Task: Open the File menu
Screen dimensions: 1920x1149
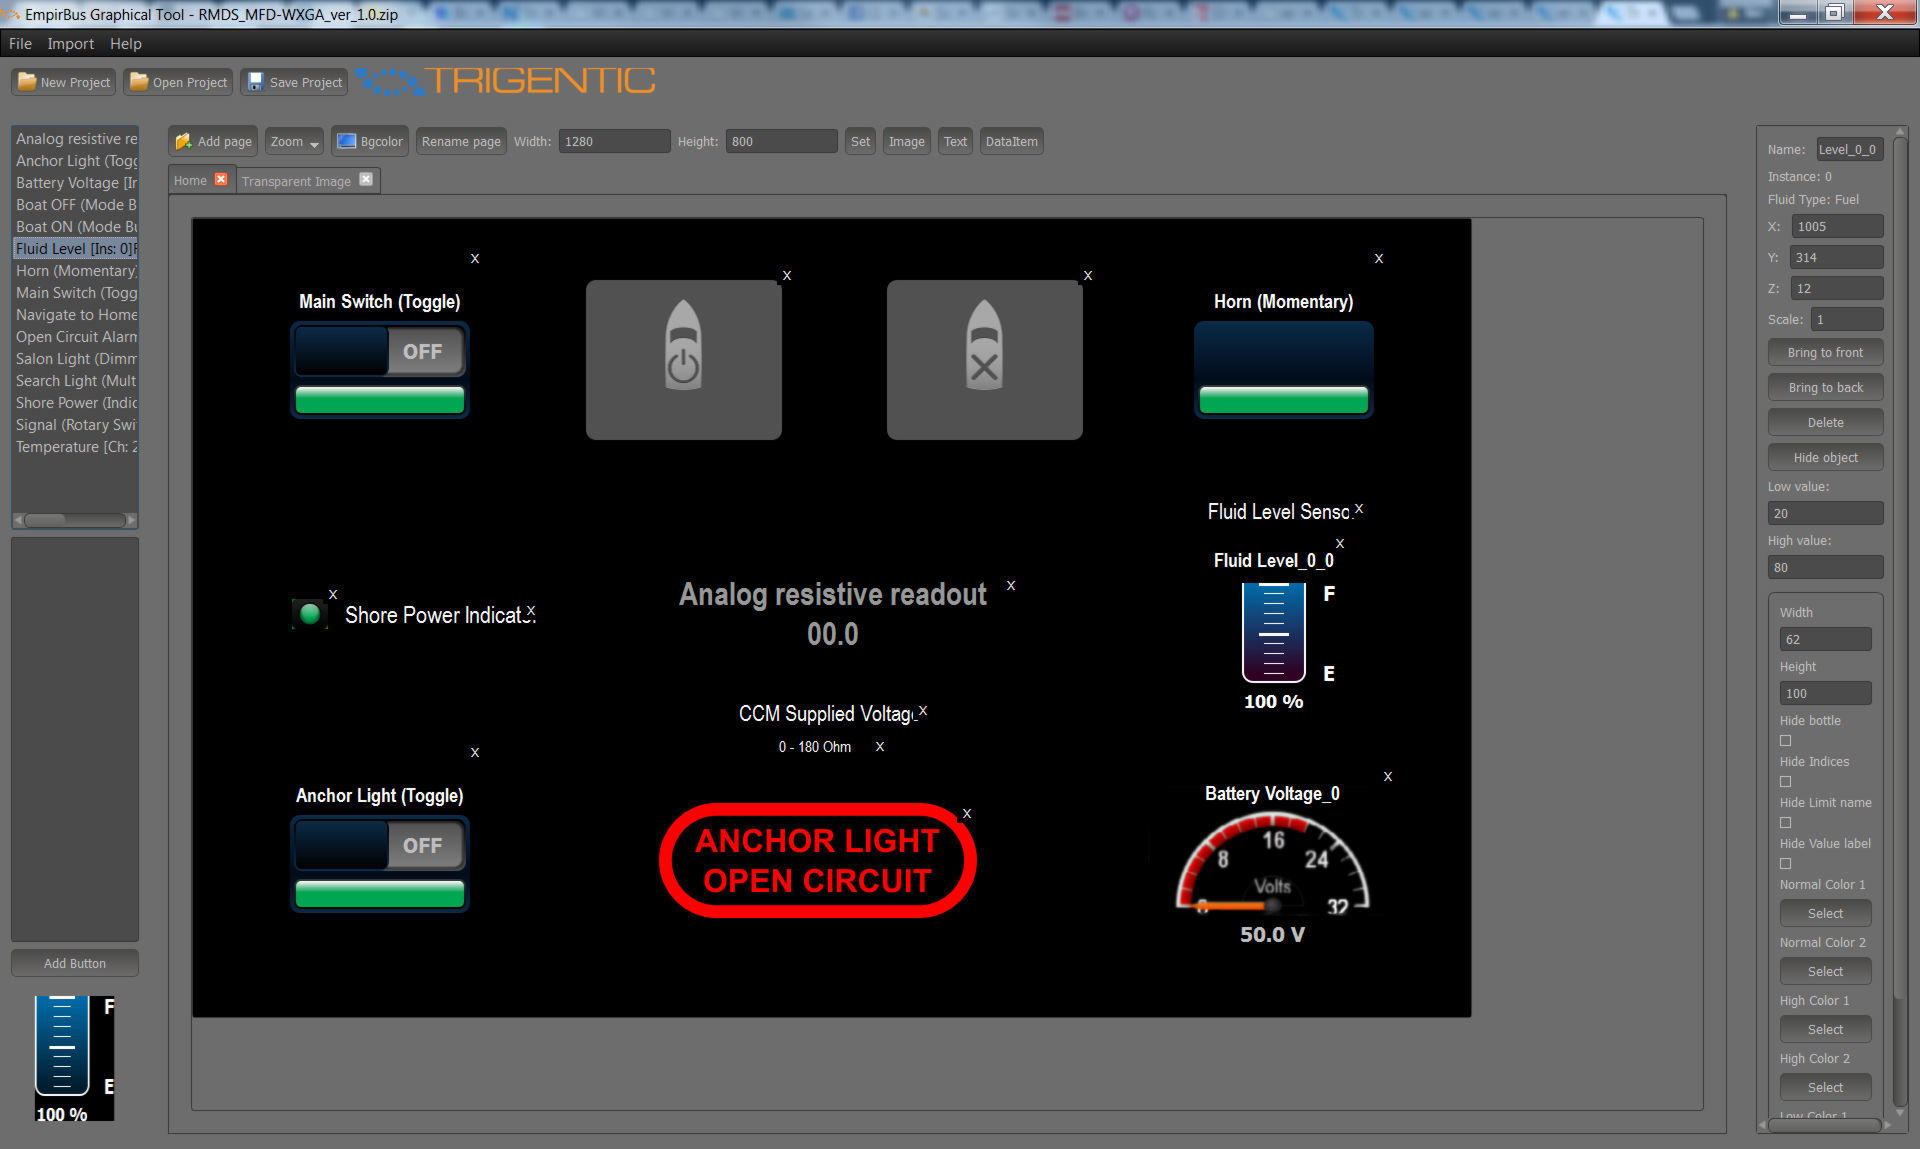Action: 20,44
